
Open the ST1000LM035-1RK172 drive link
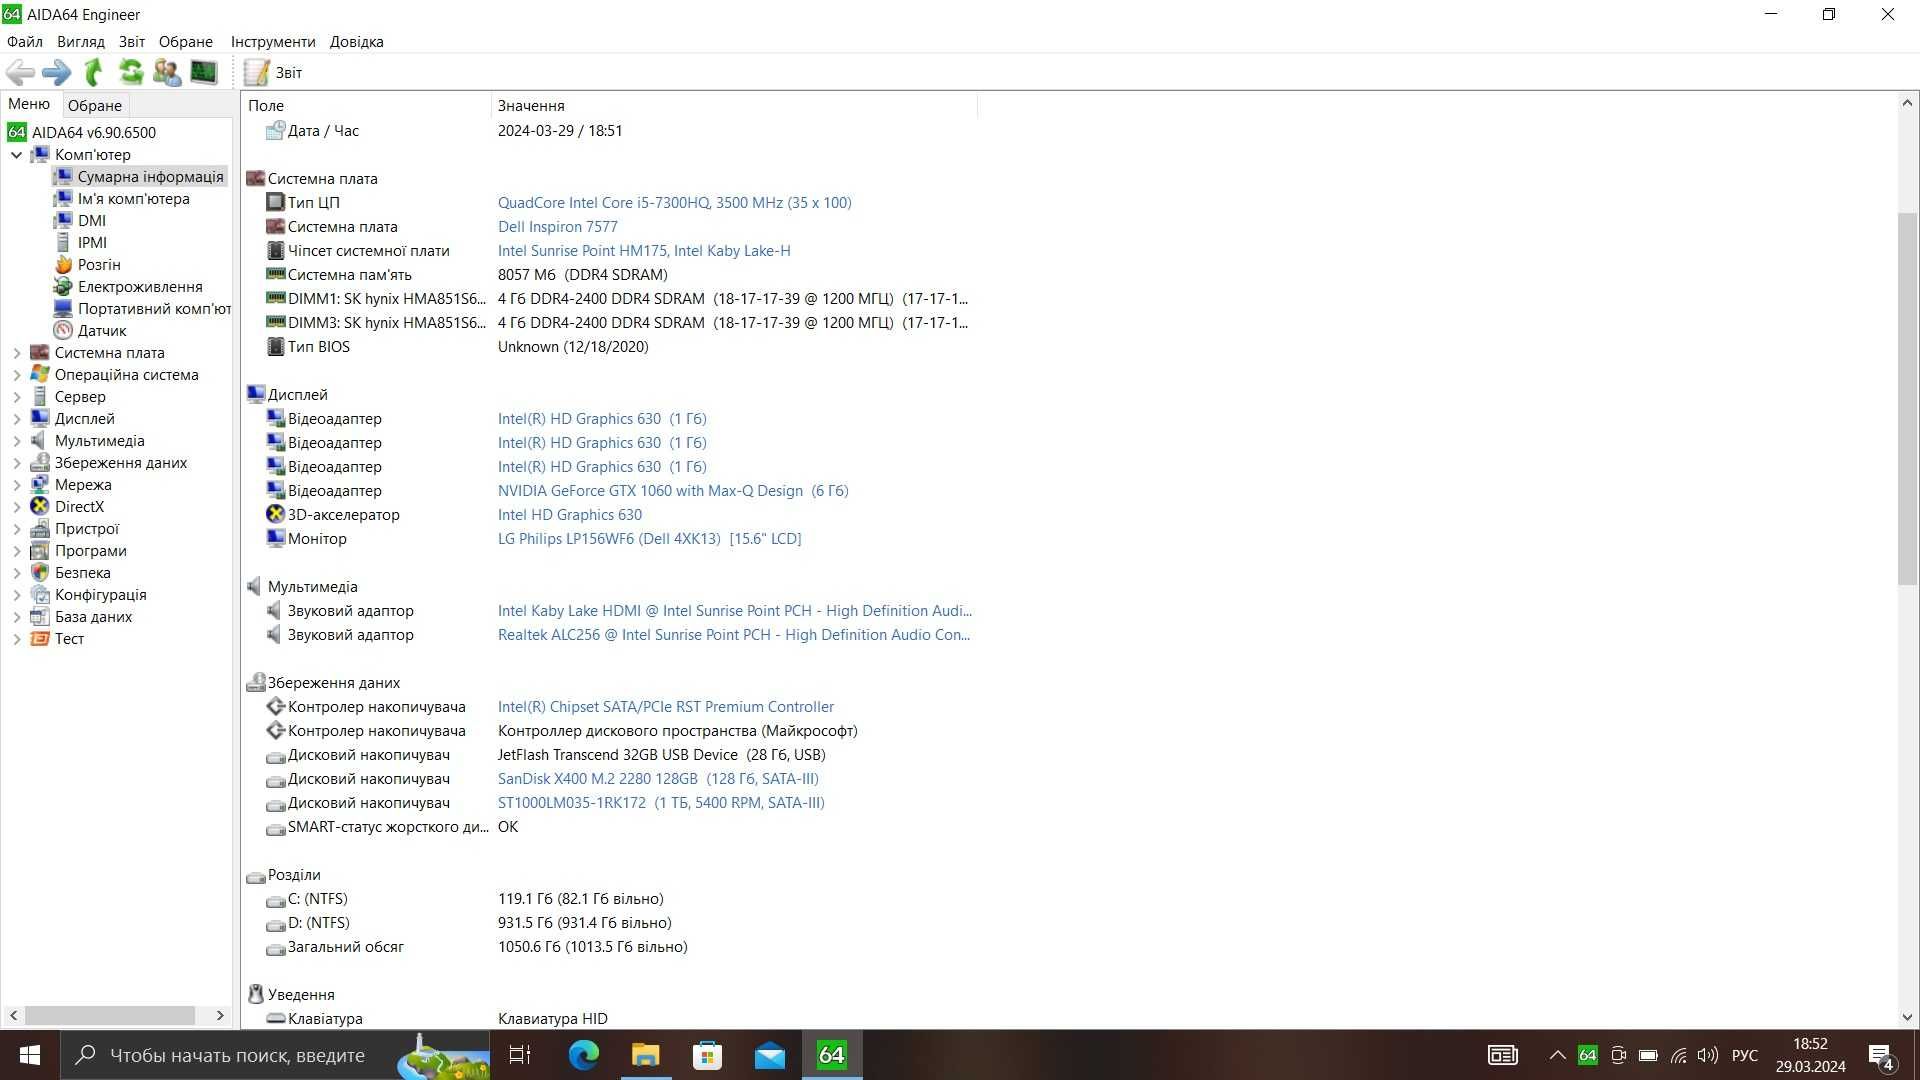pyautogui.click(x=661, y=803)
